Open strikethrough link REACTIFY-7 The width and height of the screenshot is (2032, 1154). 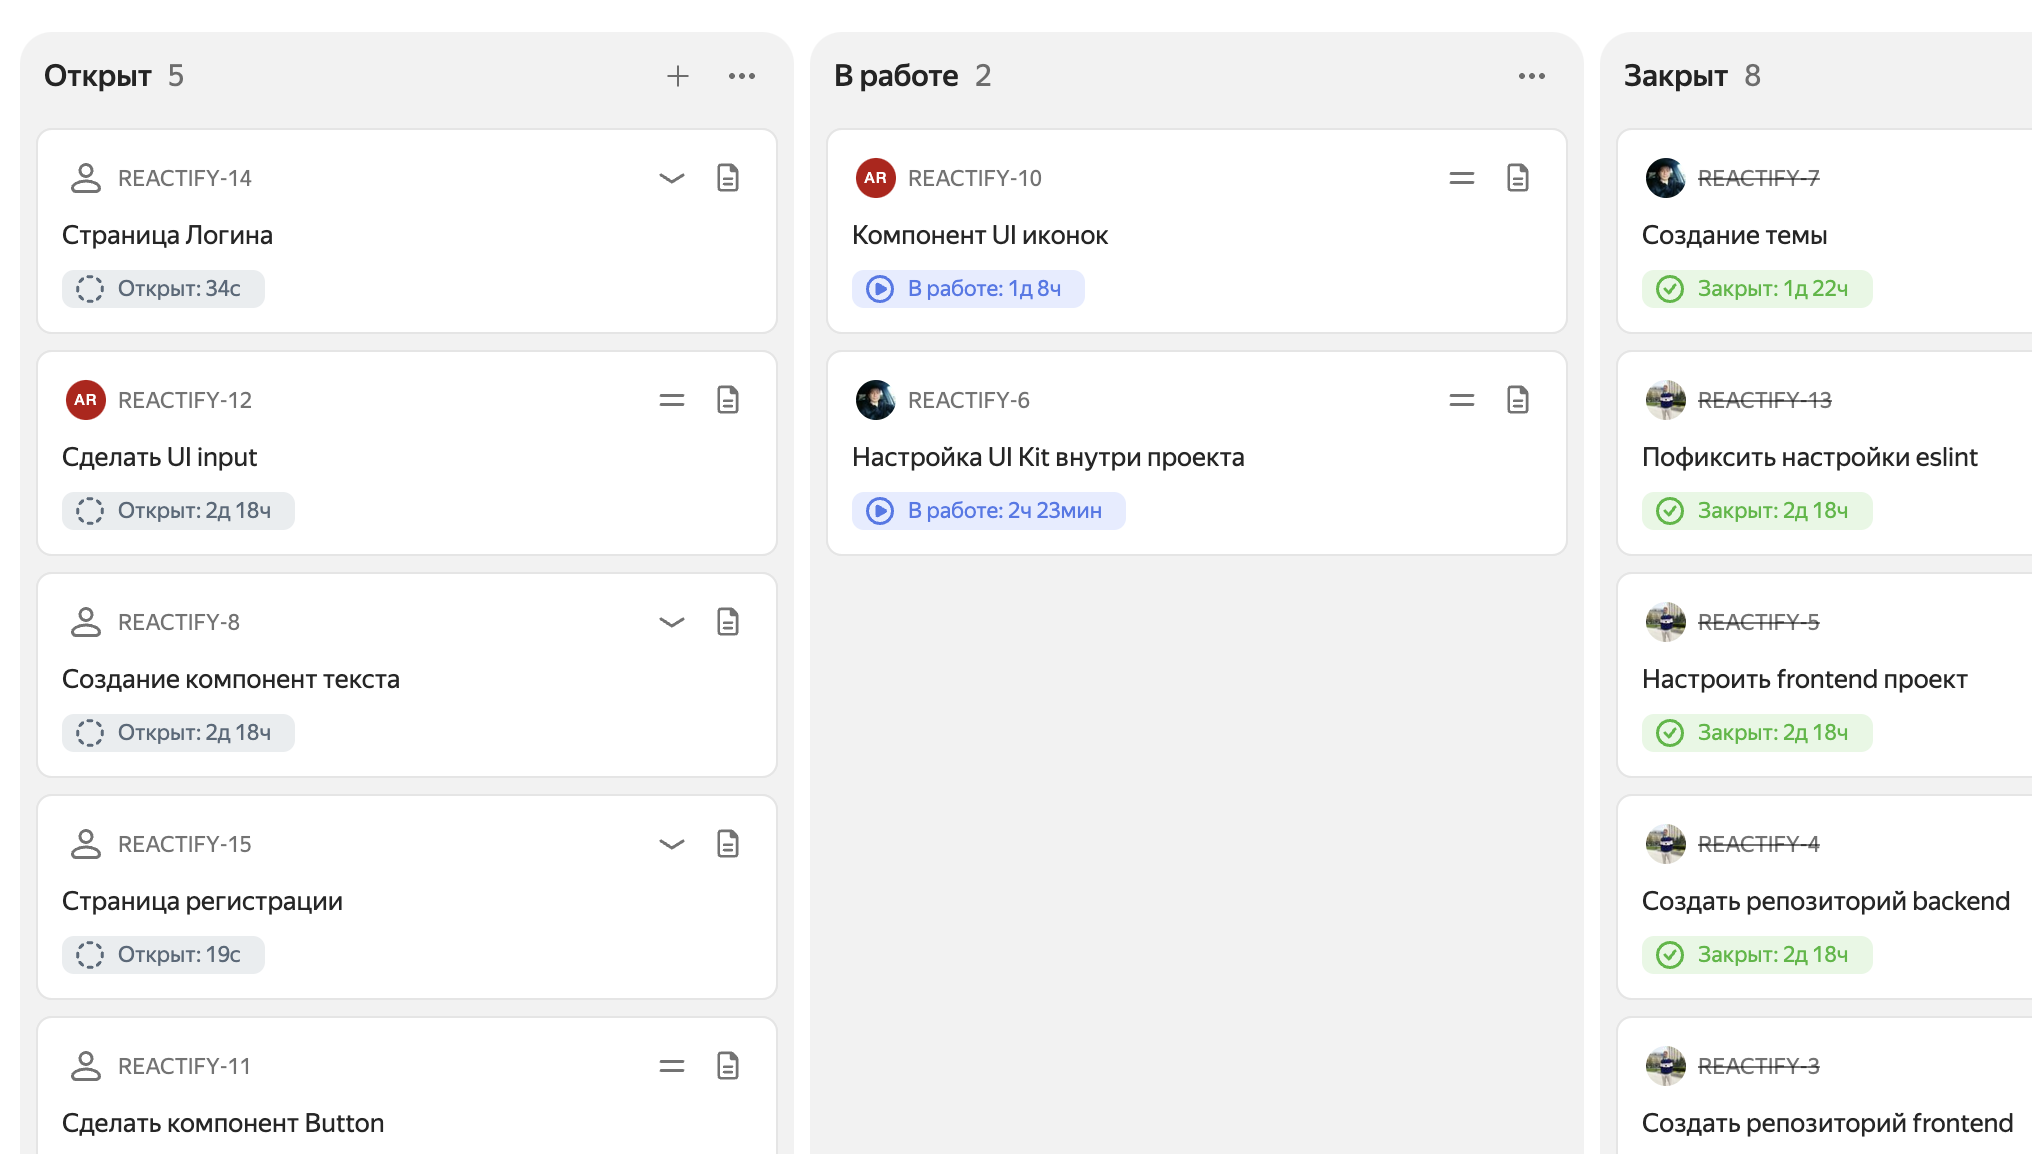tap(1758, 178)
